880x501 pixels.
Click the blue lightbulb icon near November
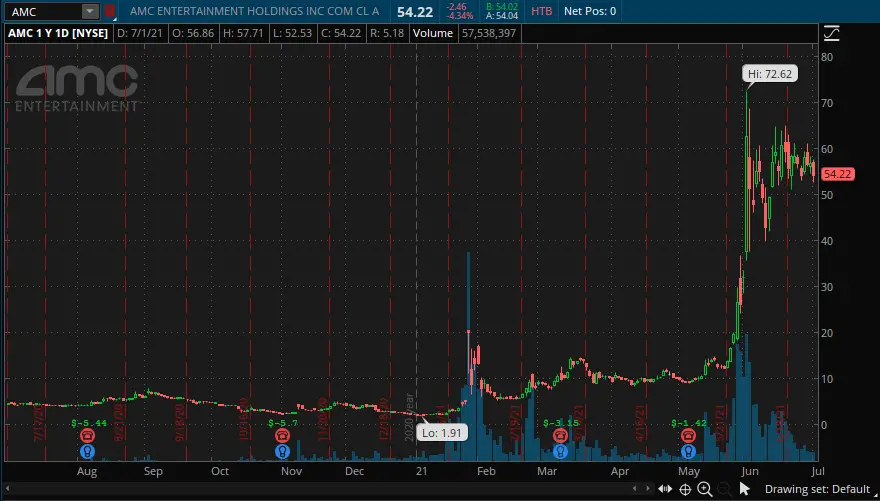tap(282, 451)
